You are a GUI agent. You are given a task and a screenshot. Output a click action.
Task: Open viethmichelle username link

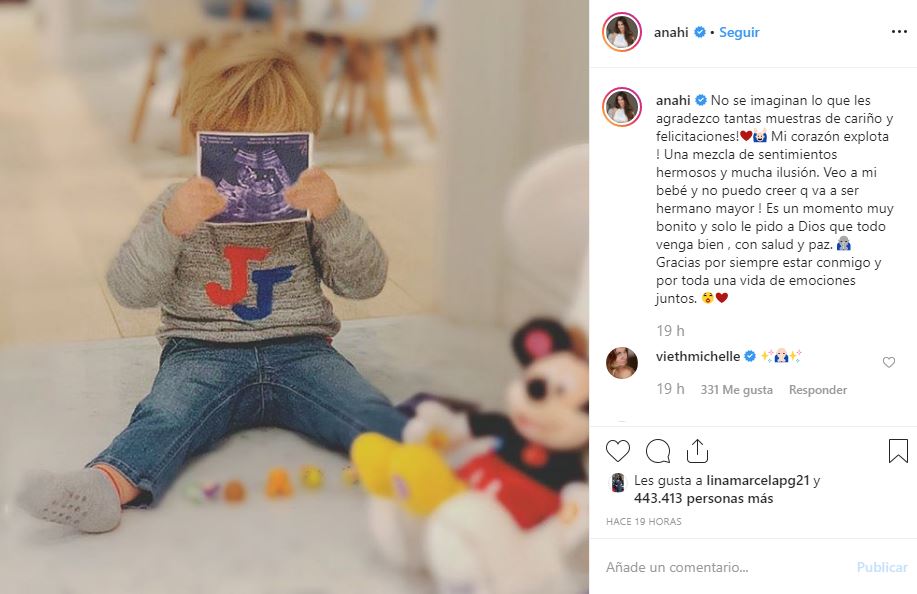698,356
